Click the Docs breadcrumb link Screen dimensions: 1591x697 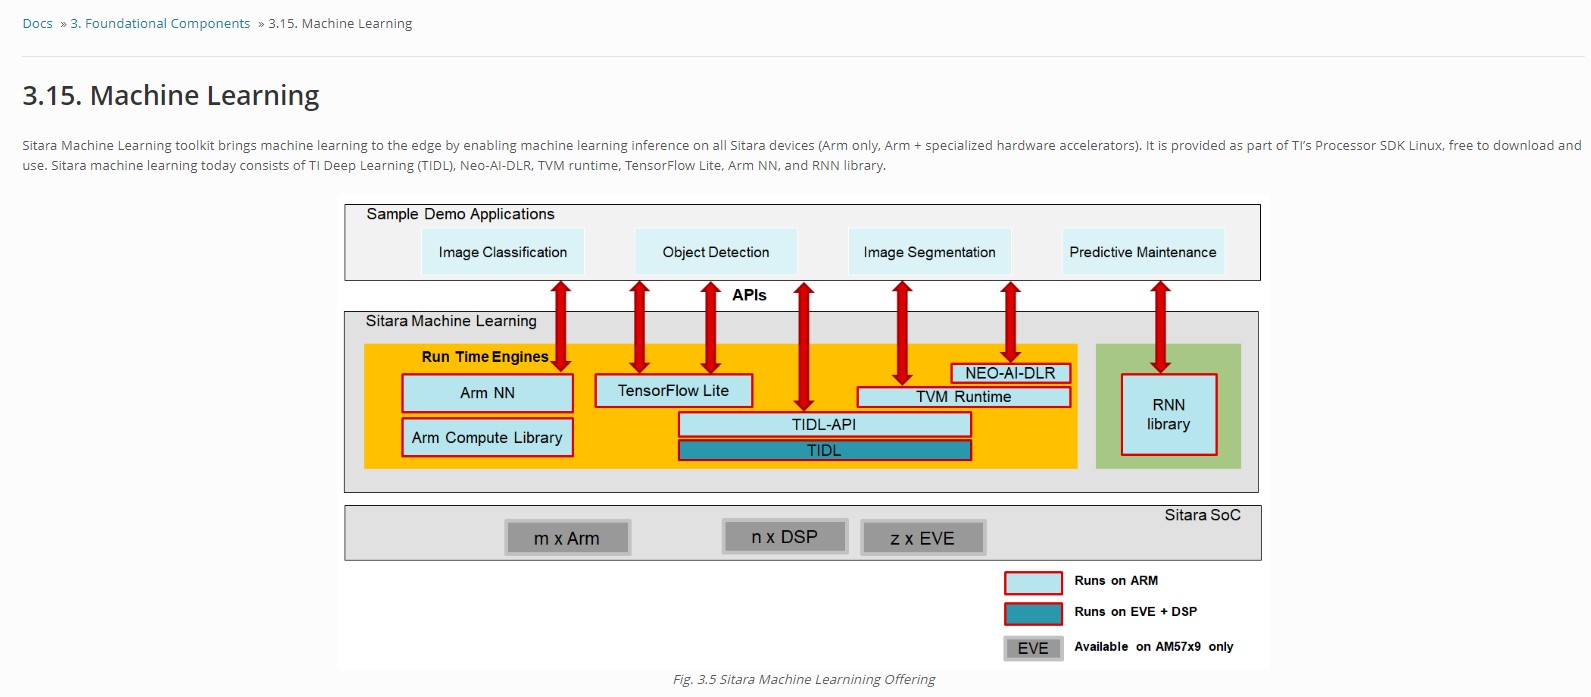tap(37, 23)
